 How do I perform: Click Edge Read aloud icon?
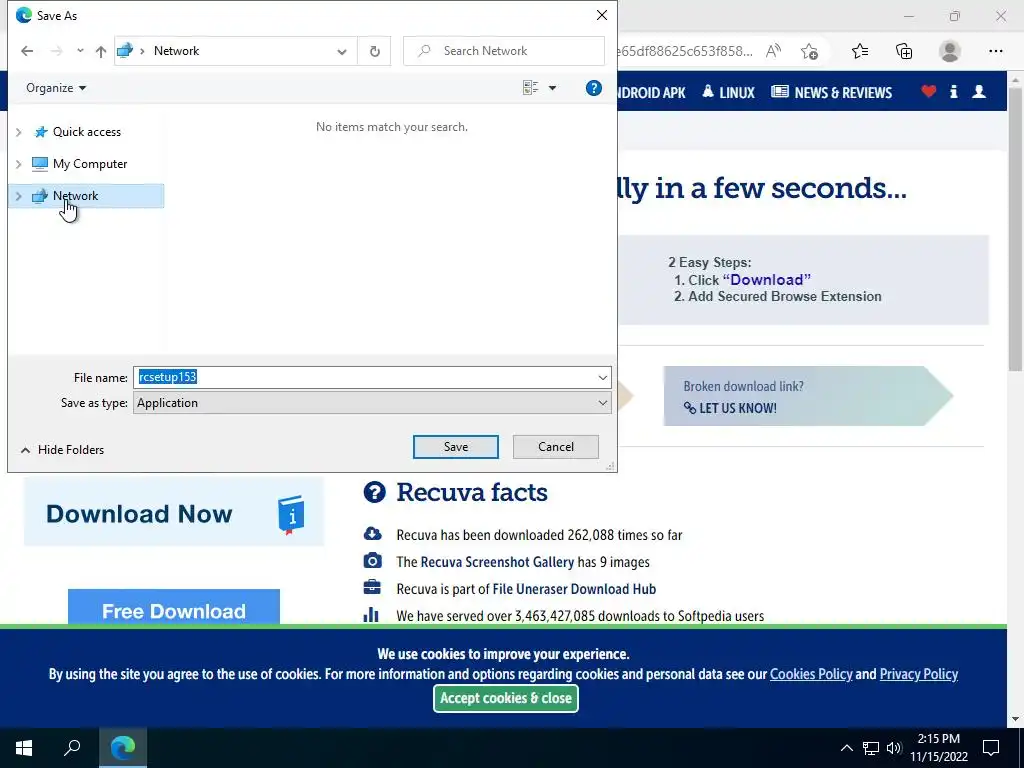[773, 51]
